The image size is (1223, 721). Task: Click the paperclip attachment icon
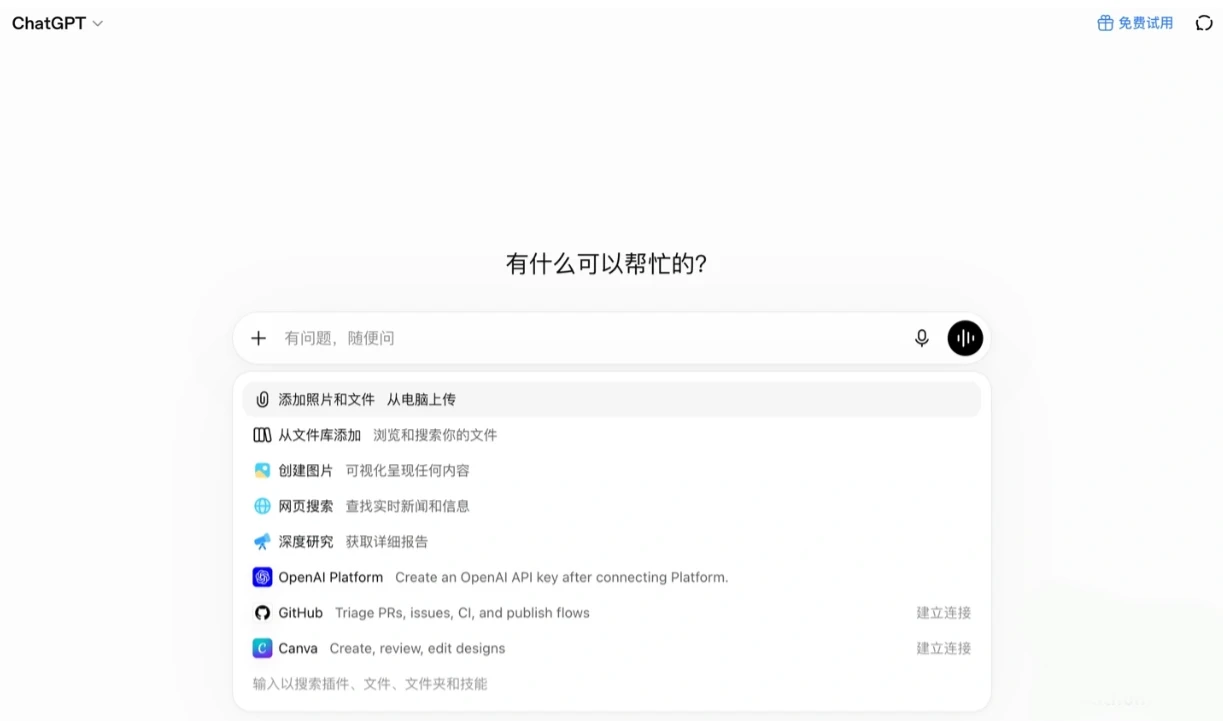(x=262, y=399)
